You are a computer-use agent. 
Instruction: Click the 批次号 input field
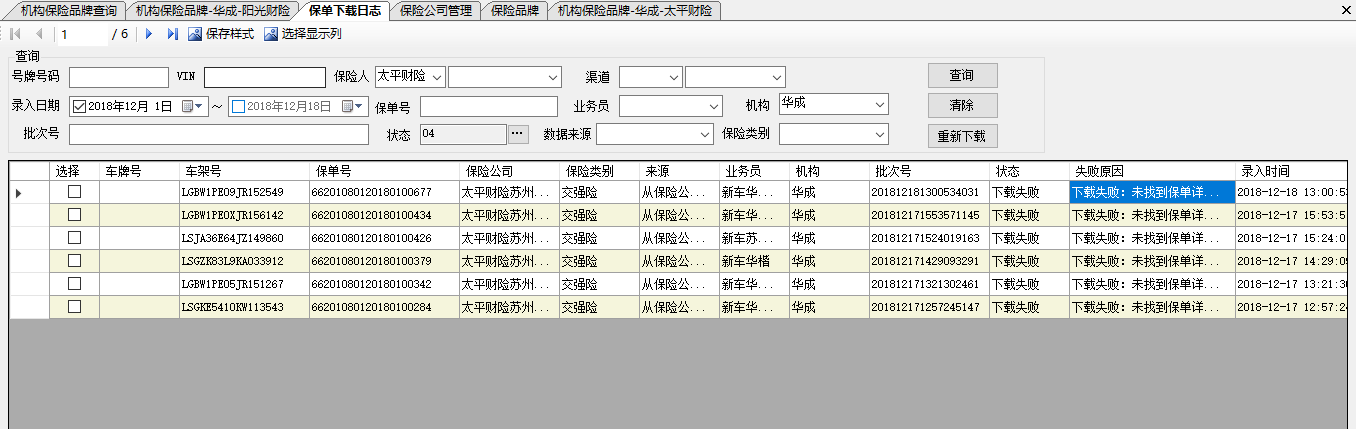219,134
